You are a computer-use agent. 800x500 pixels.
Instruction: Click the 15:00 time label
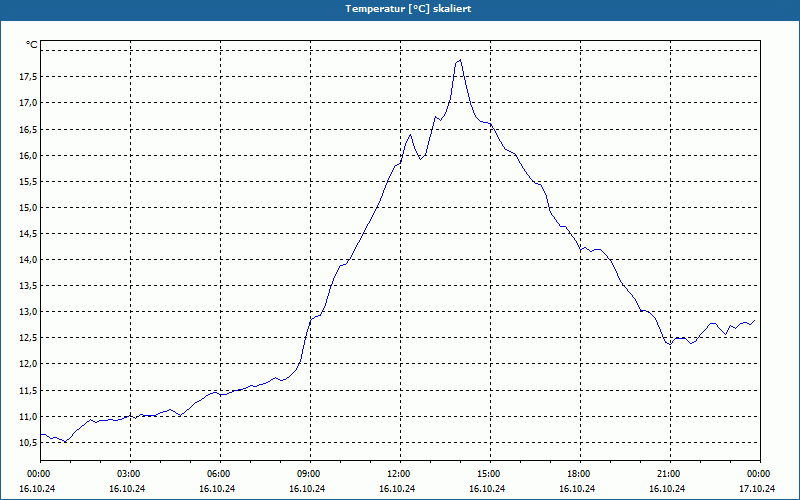[490, 474]
